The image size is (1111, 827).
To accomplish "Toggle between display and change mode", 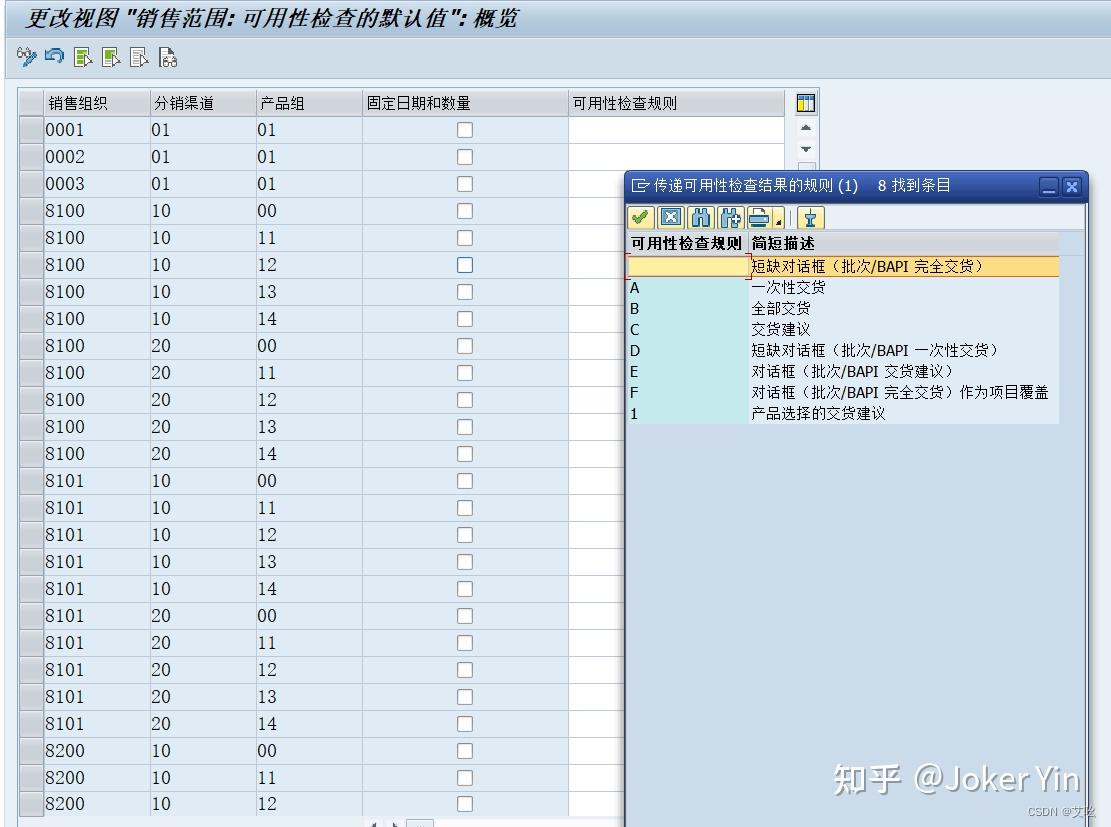I will pos(27,57).
